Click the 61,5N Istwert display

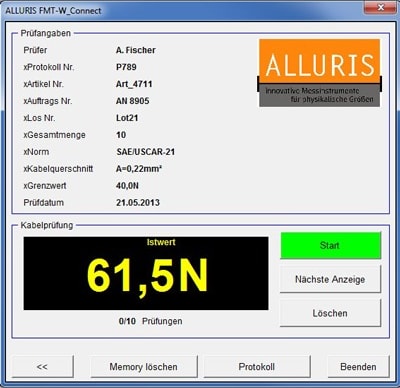click(x=146, y=273)
